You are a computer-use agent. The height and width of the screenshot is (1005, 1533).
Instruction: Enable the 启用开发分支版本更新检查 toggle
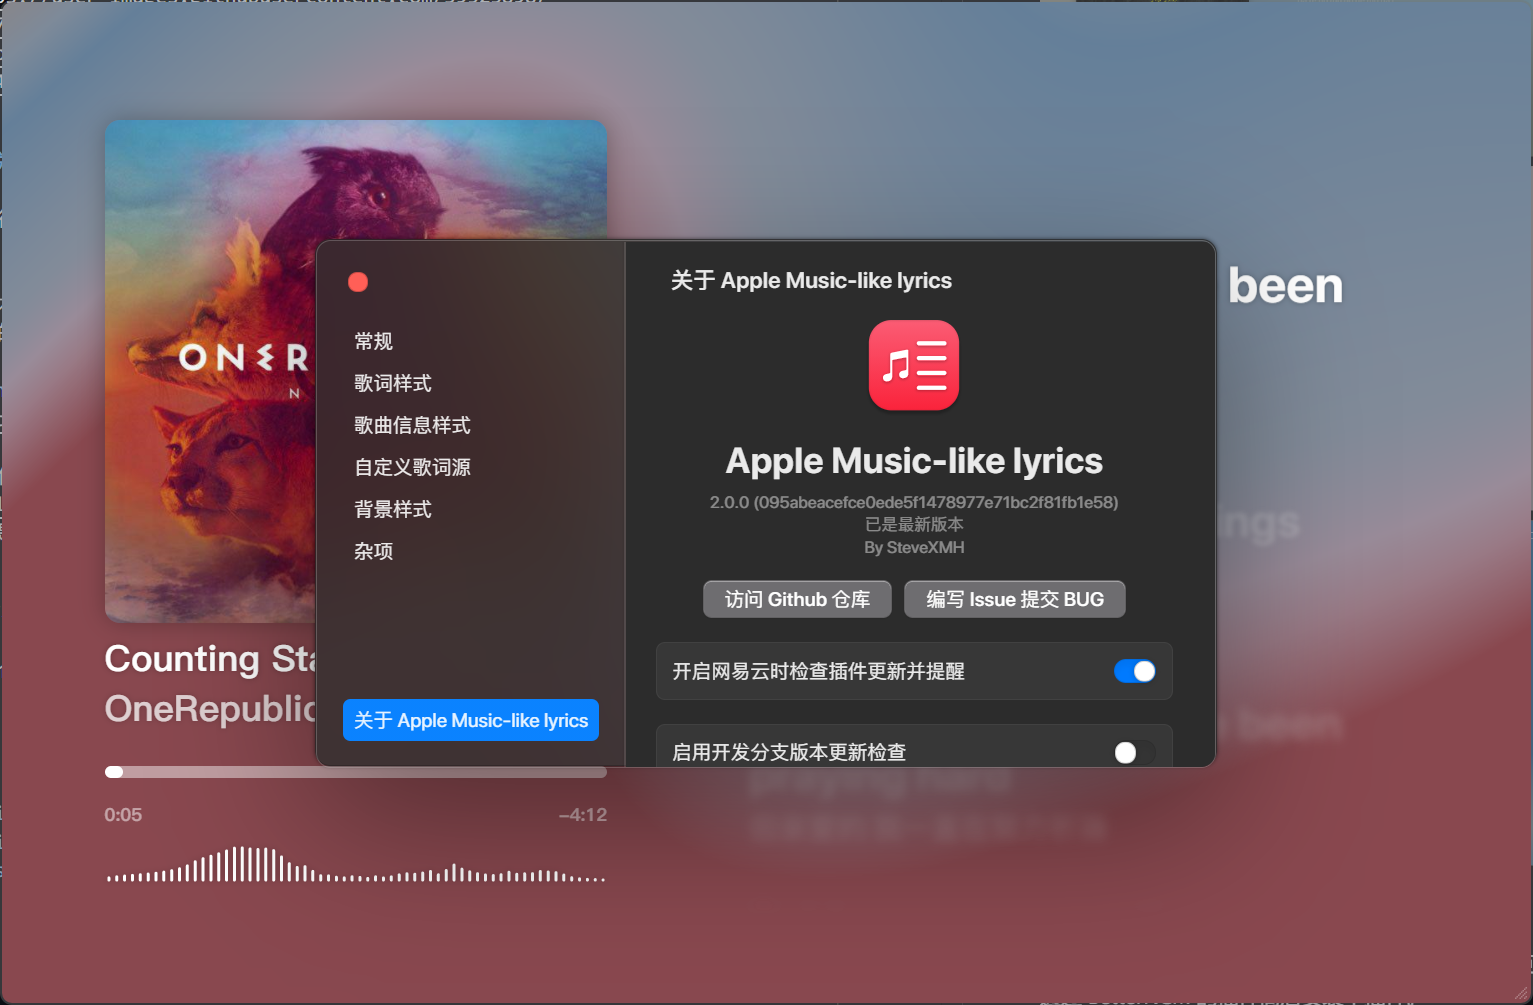[x=1133, y=752]
